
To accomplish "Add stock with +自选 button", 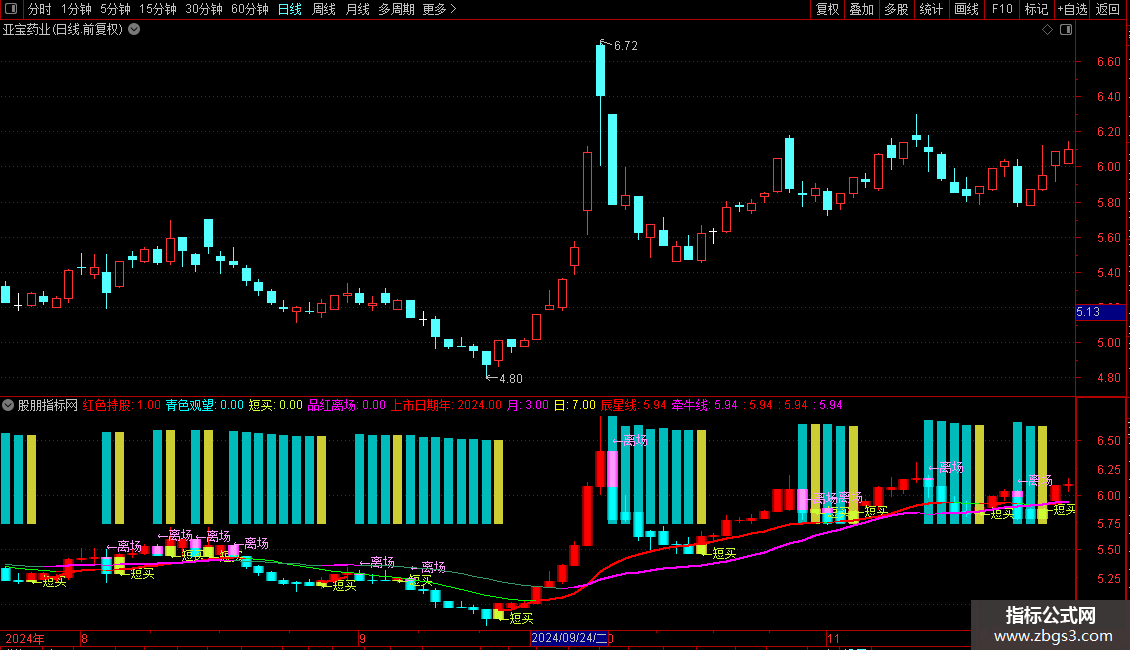I will pos(1072,9).
